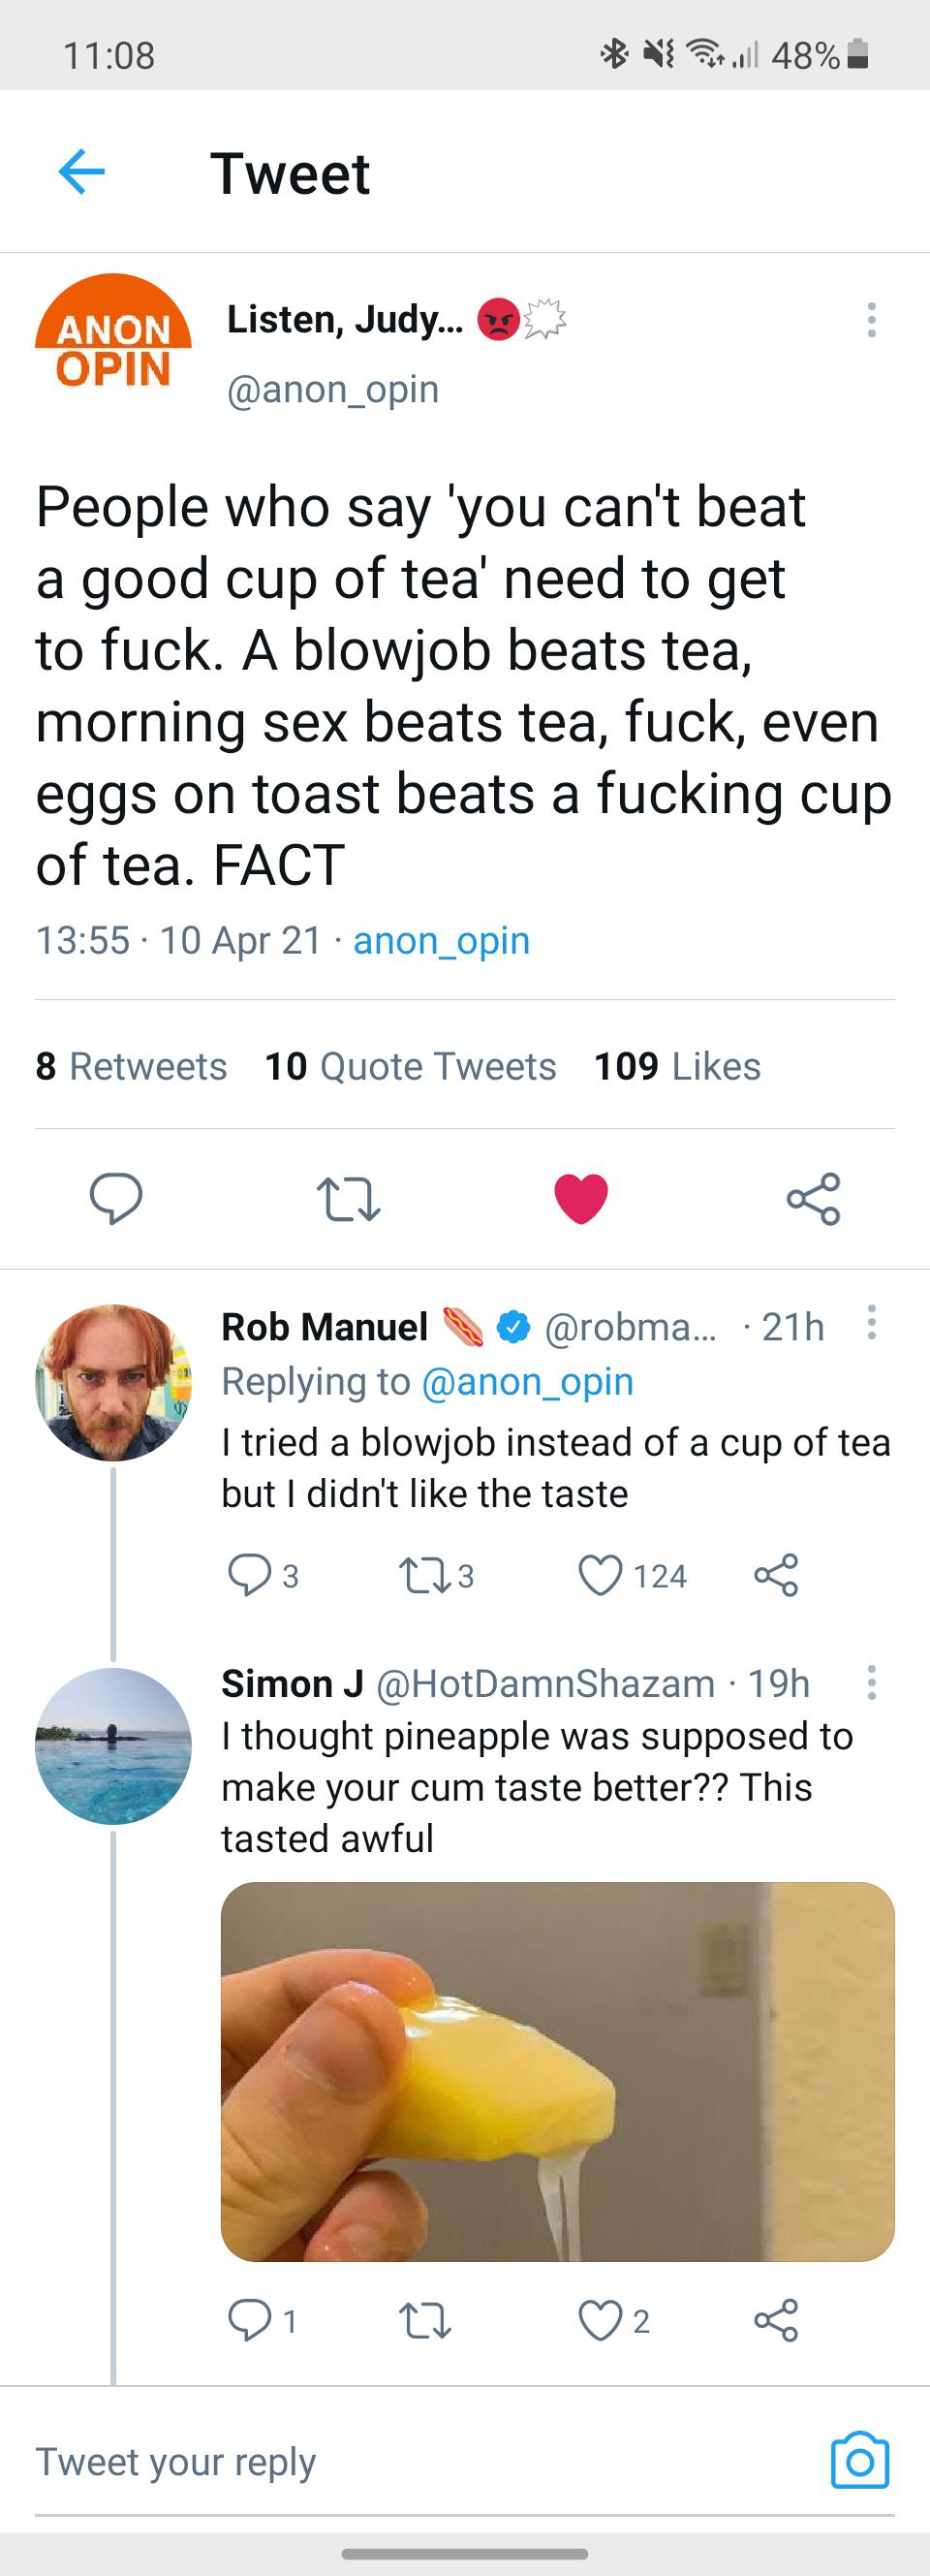Screen dimensions: 930x2576
Task: Tap the Tweet your reply field
Action: 400,2461
